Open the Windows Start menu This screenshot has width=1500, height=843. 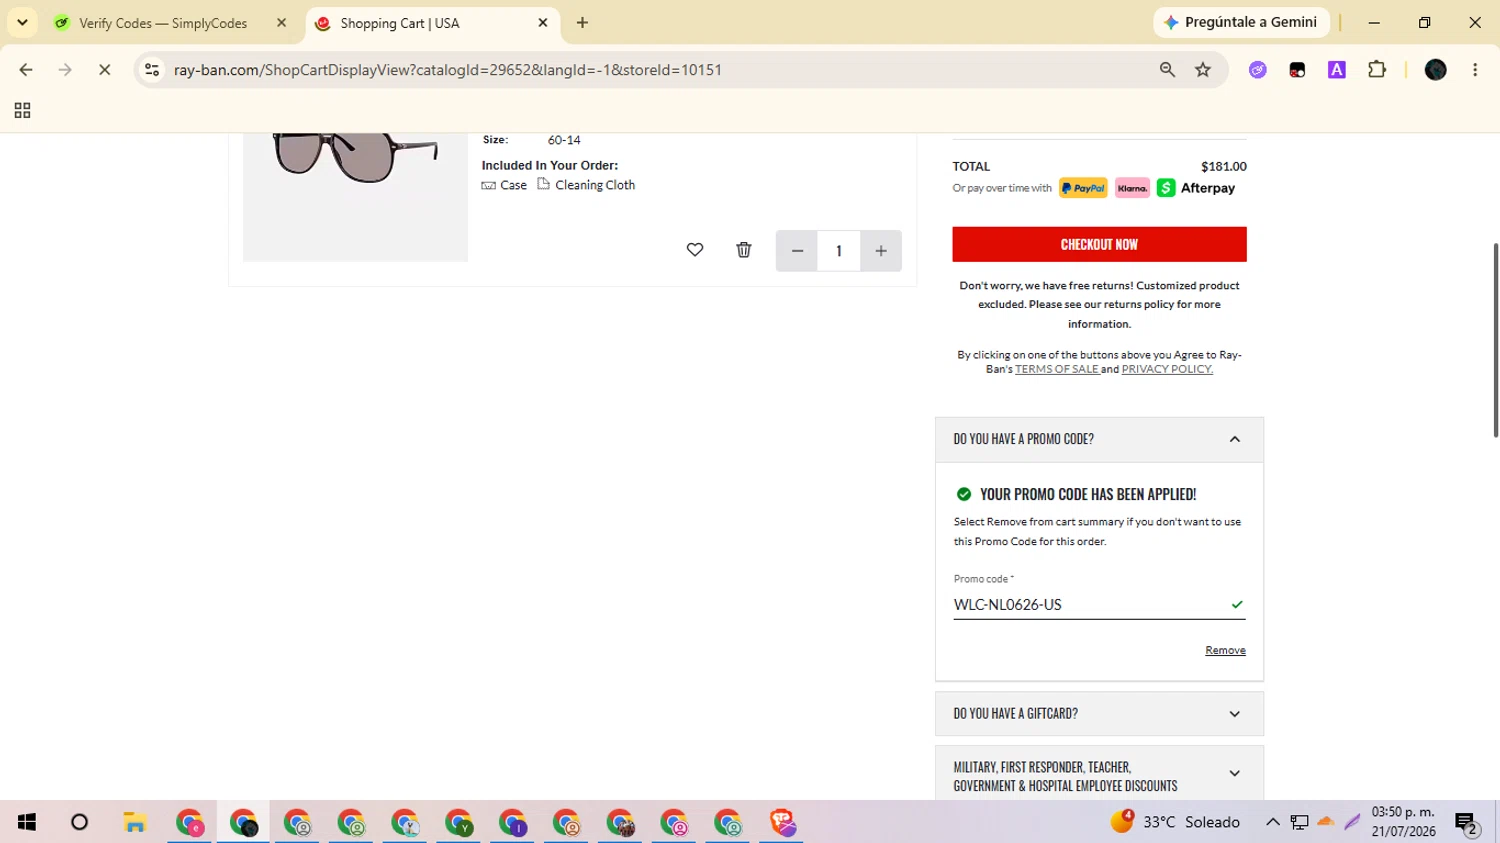point(27,822)
